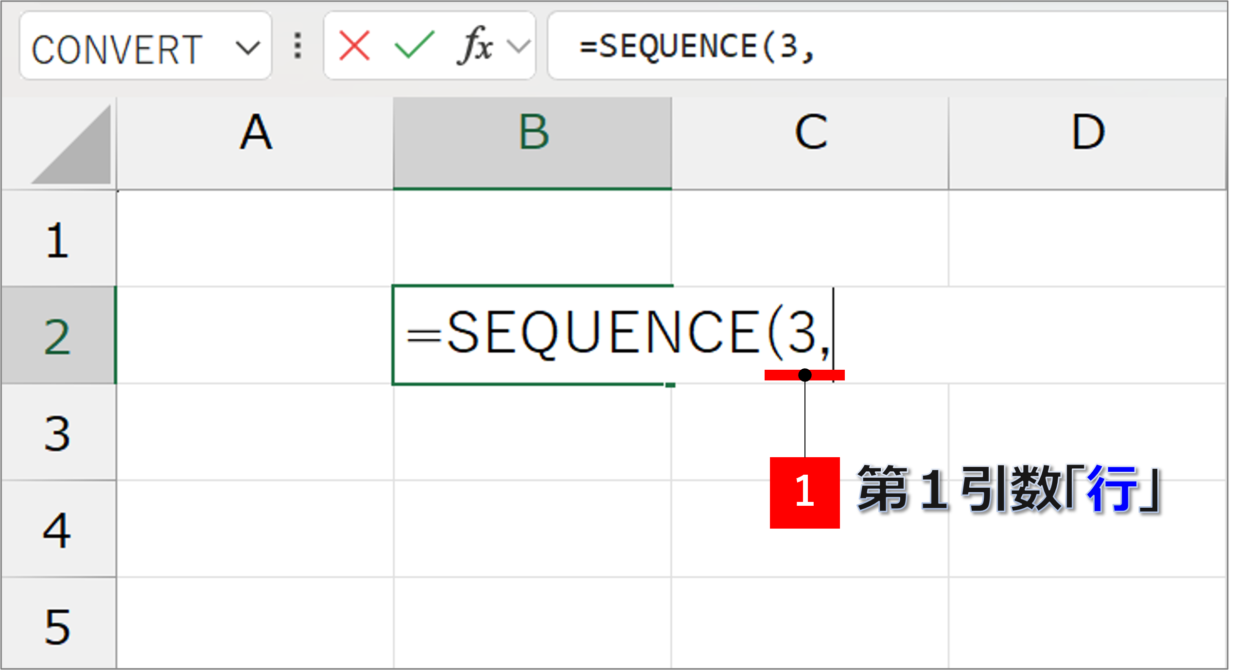Open the Insert Function fx dialog
Image resolution: width=1240 pixels, height=670 pixels.
[x=475, y=46]
